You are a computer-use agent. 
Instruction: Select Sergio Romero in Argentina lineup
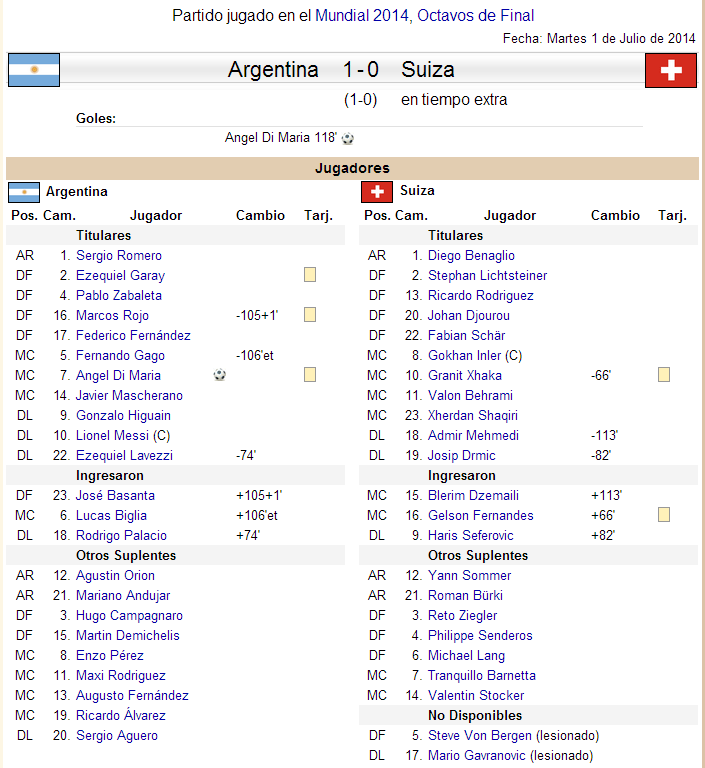pos(119,255)
